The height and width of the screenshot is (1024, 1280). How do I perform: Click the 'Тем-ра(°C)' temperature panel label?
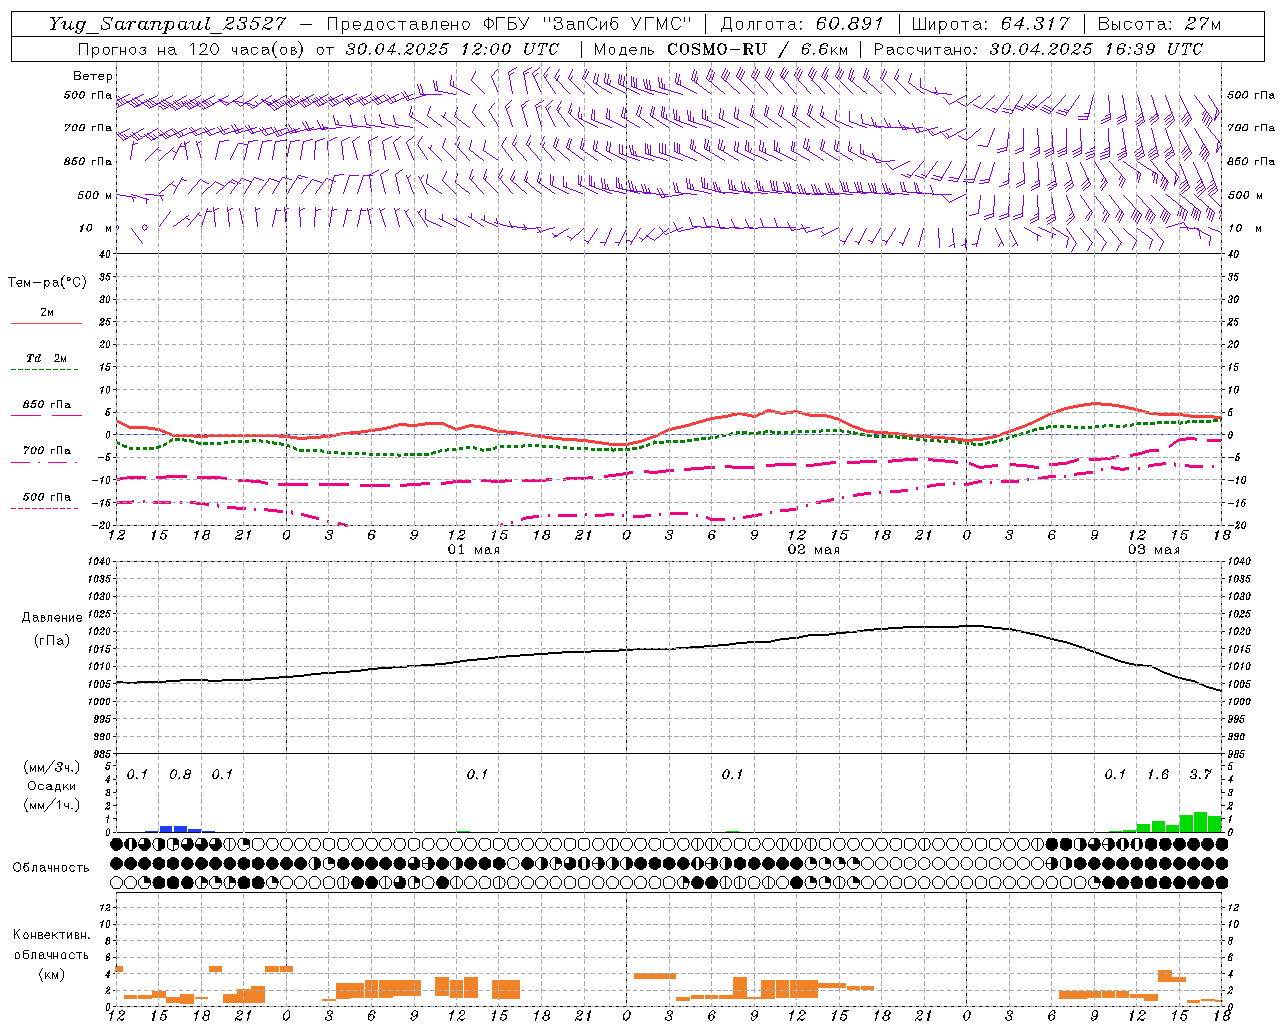(47, 283)
